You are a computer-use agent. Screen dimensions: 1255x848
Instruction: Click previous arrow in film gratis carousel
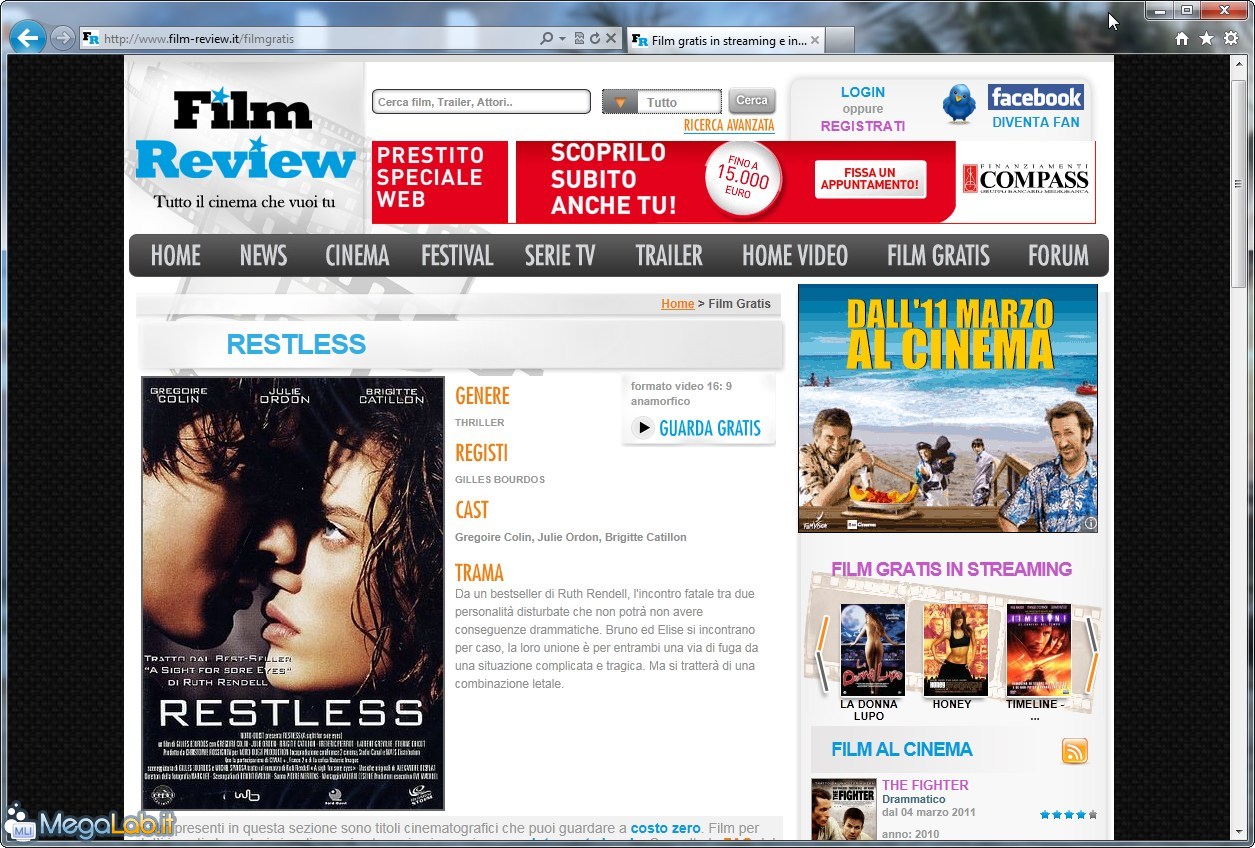pos(823,655)
